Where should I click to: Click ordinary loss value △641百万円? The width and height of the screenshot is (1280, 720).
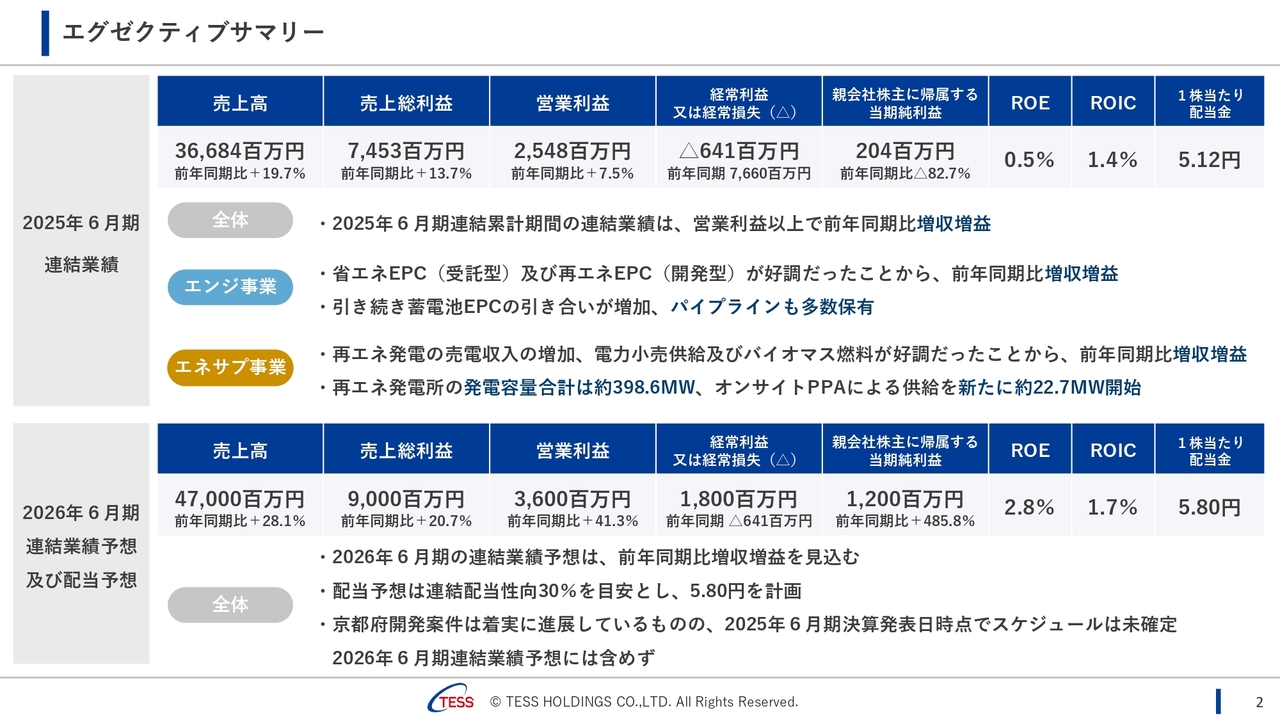(x=739, y=151)
